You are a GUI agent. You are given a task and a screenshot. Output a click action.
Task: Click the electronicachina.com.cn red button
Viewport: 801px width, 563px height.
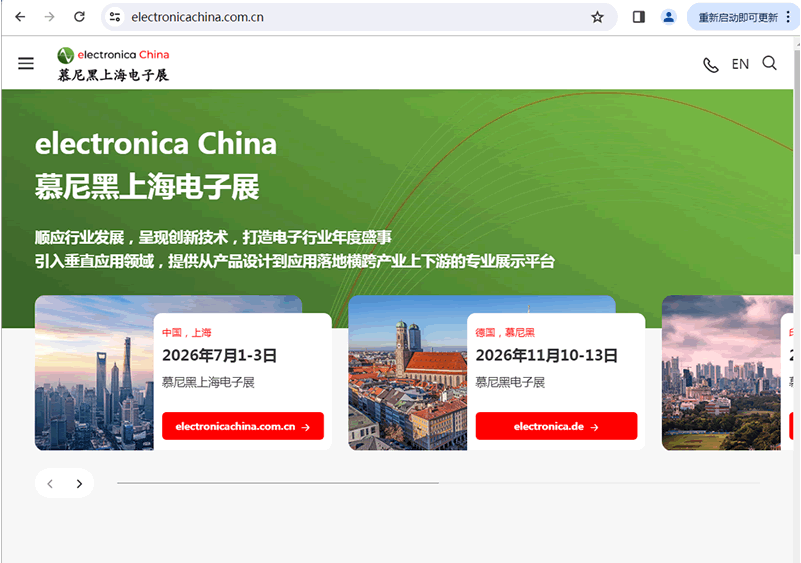pos(243,426)
